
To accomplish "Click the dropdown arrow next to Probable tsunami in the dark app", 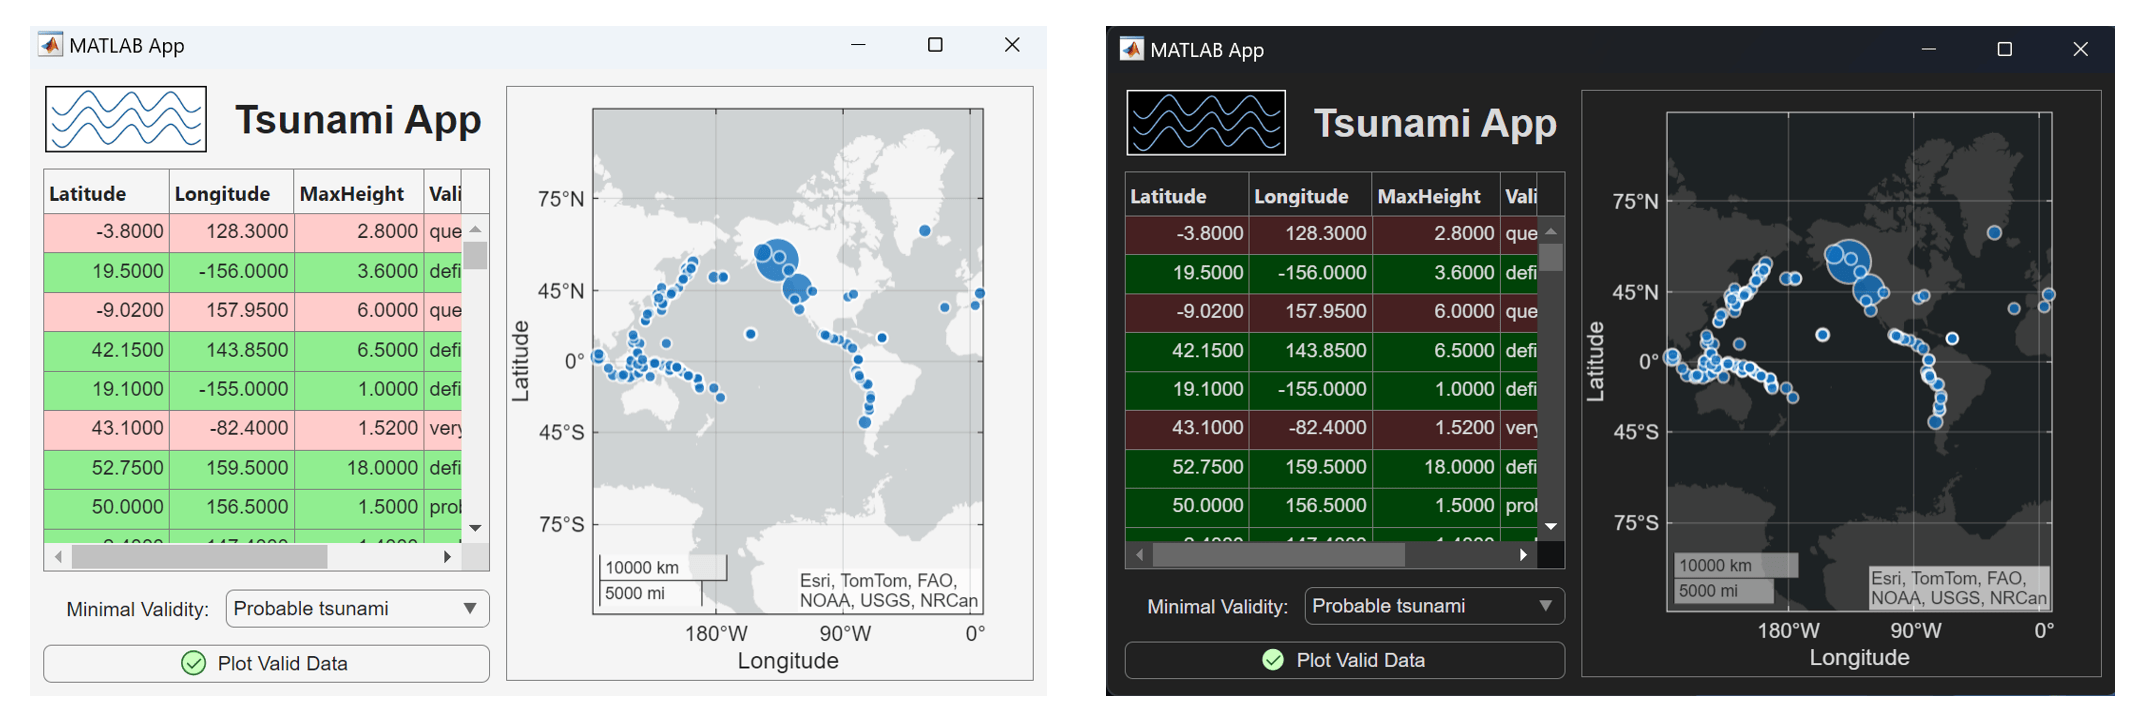I will pyautogui.click(x=1545, y=606).
